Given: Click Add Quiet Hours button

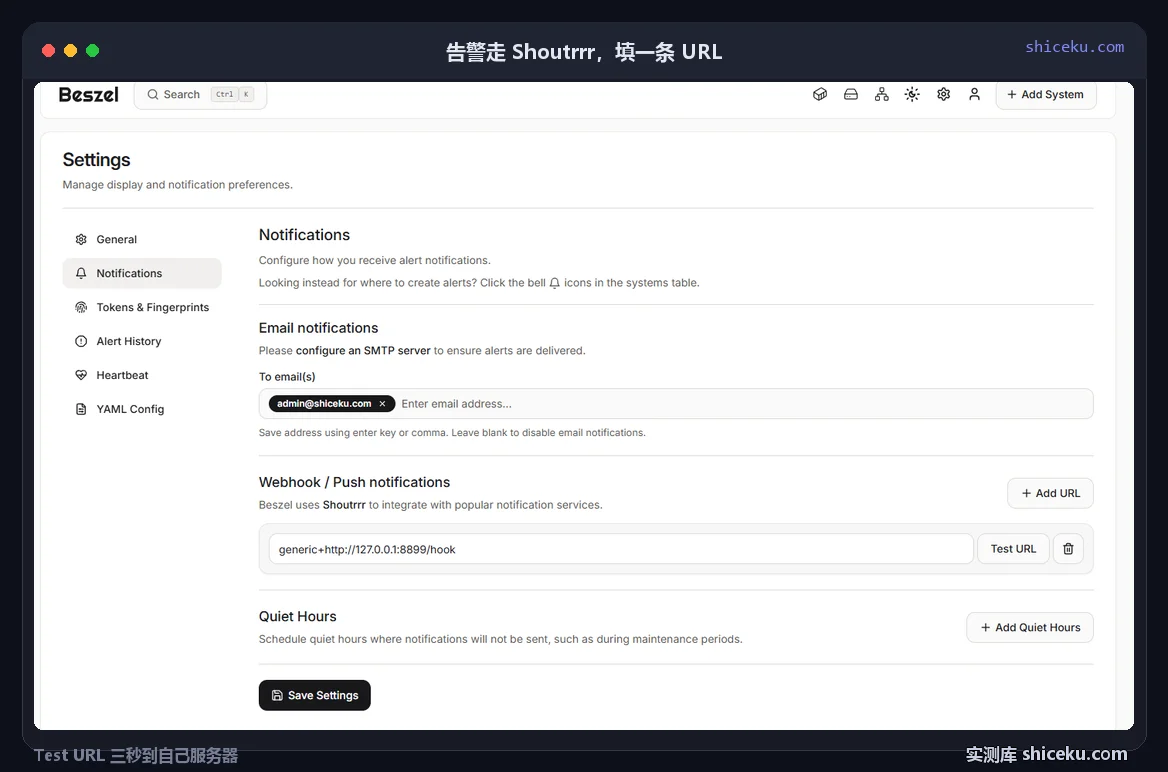Looking at the screenshot, I should click(x=1029, y=627).
